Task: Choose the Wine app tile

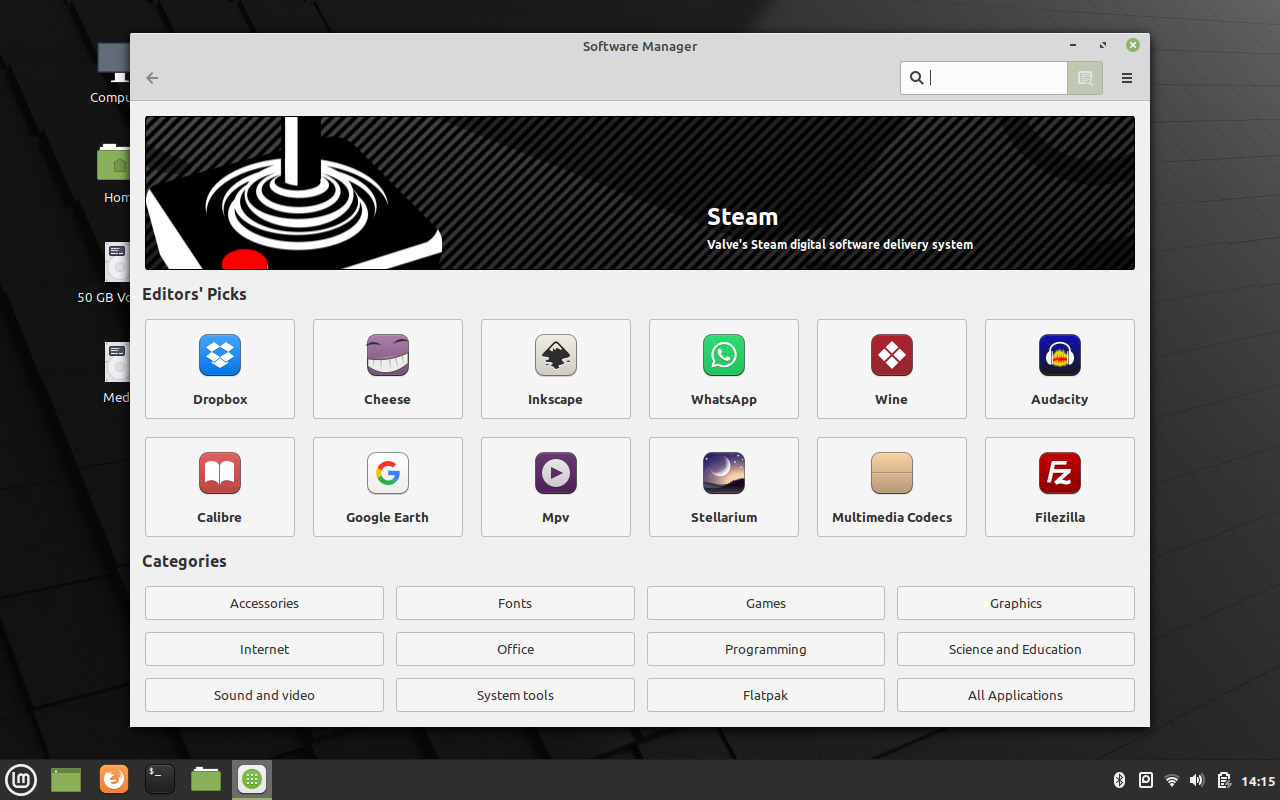Action: (x=892, y=369)
